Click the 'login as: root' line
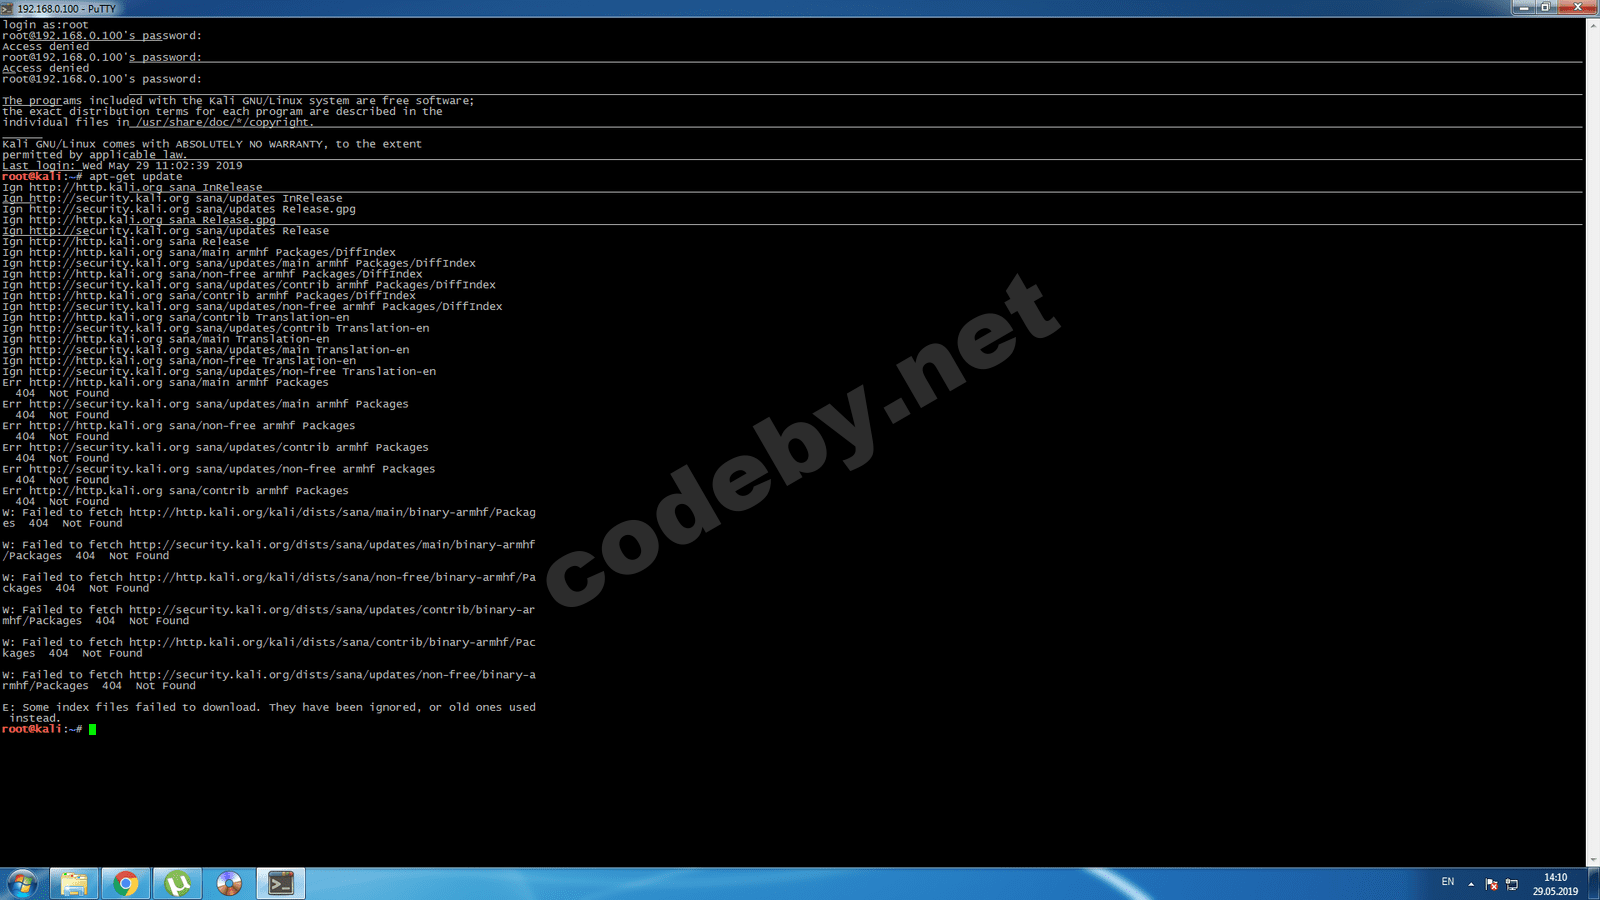The width and height of the screenshot is (1600, 900). point(46,25)
